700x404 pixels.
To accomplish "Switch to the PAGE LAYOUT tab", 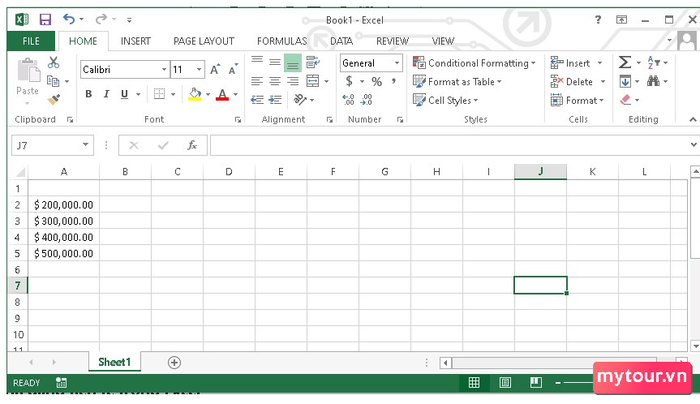I will pos(204,41).
